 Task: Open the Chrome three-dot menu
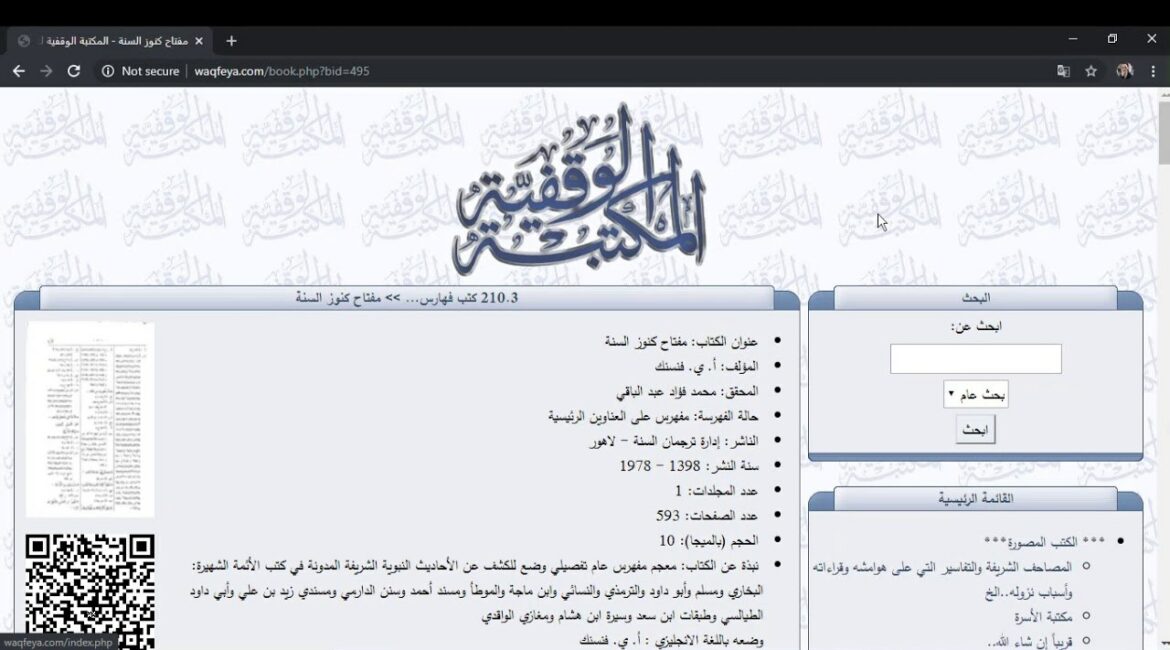(x=1153, y=71)
